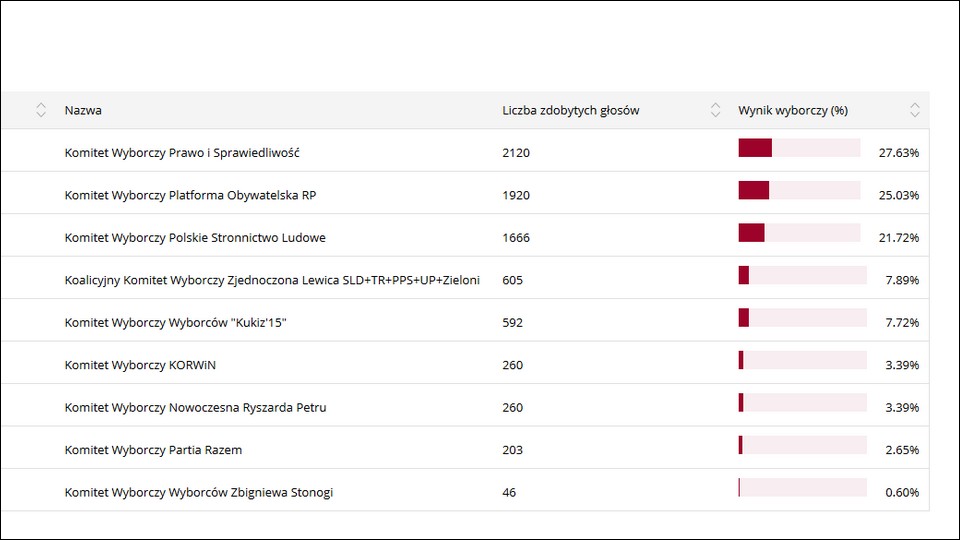Image resolution: width=960 pixels, height=540 pixels.
Task: Open Komitet Wyborczy Platforma Obywatelska RP
Action: [190, 195]
